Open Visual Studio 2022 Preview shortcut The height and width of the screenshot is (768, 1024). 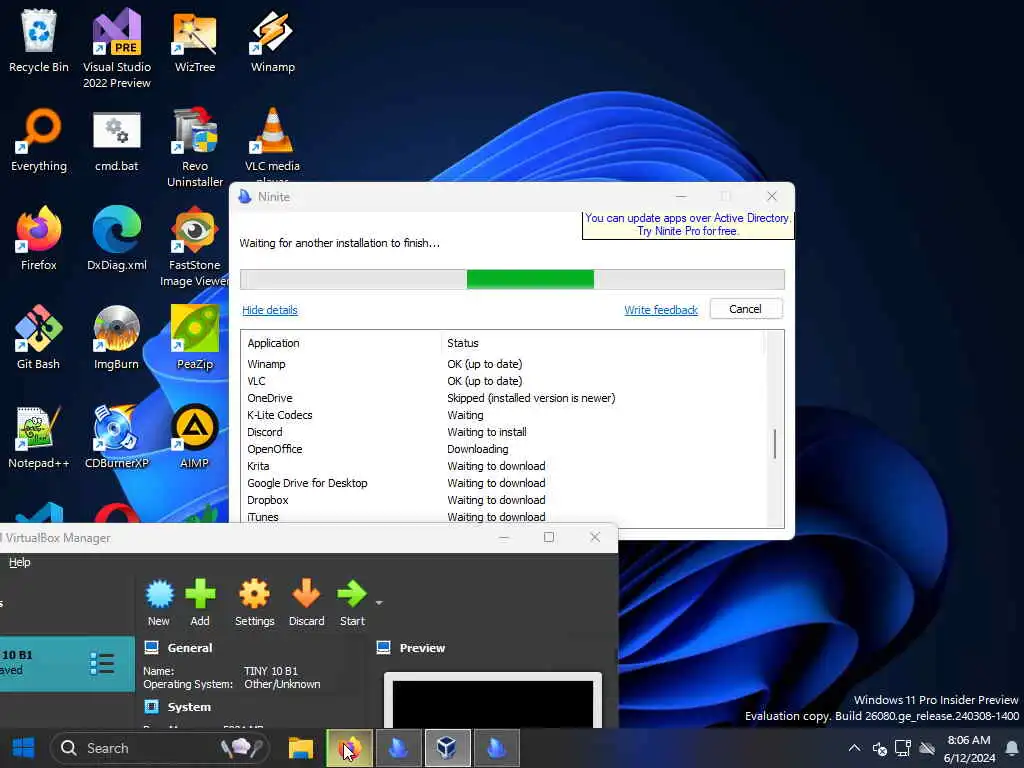(x=116, y=48)
